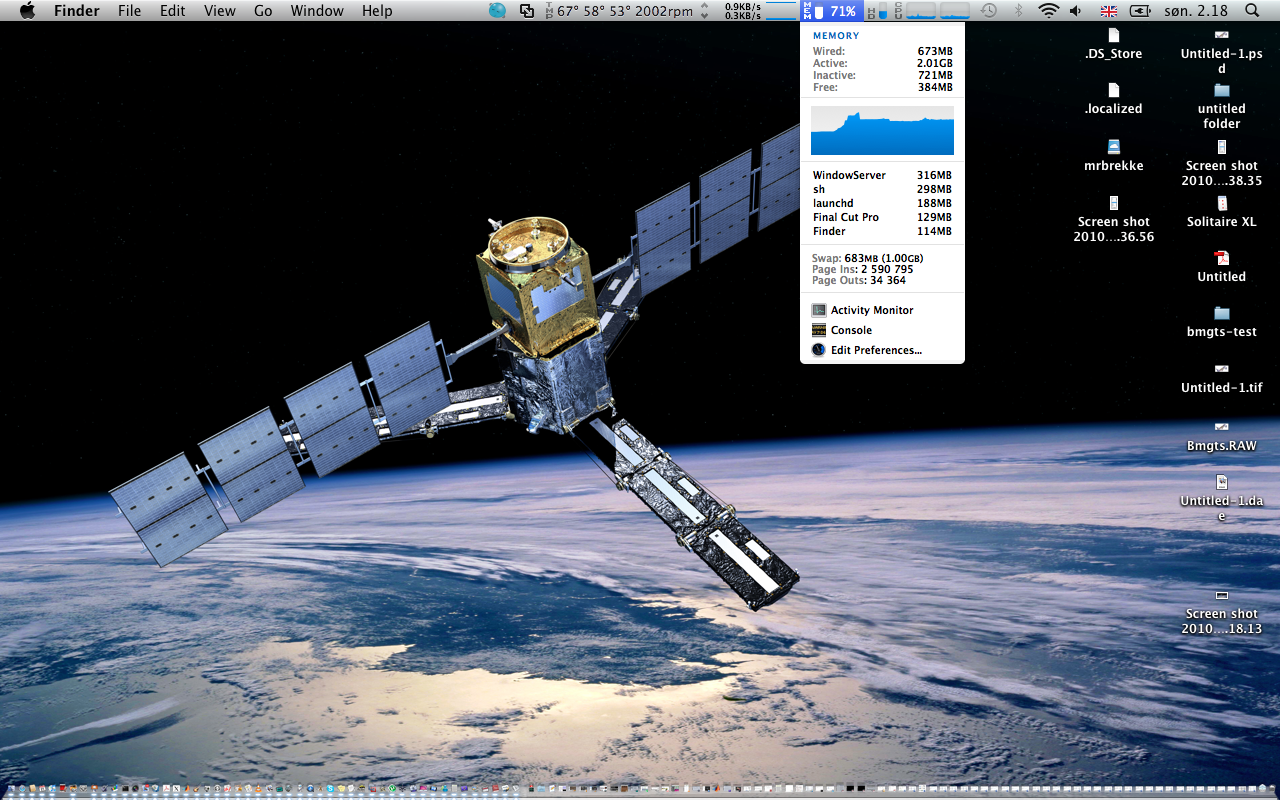Select the .DS_Store file on desktop
The image size is (1280, 800).
[1113, 44]
